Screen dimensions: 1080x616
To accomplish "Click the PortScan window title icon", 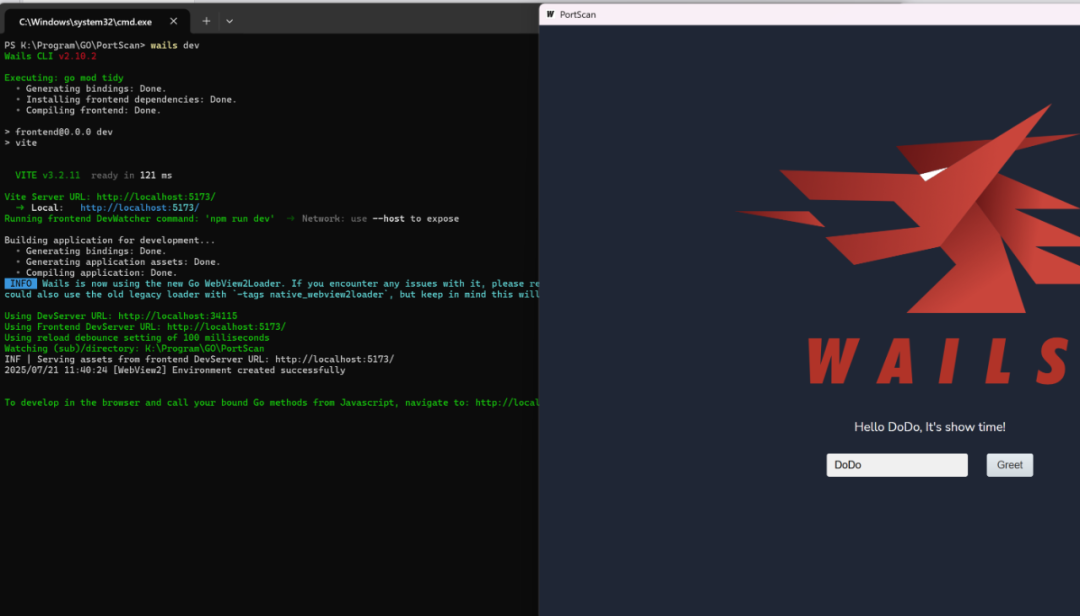I will [x=550, y=14].
